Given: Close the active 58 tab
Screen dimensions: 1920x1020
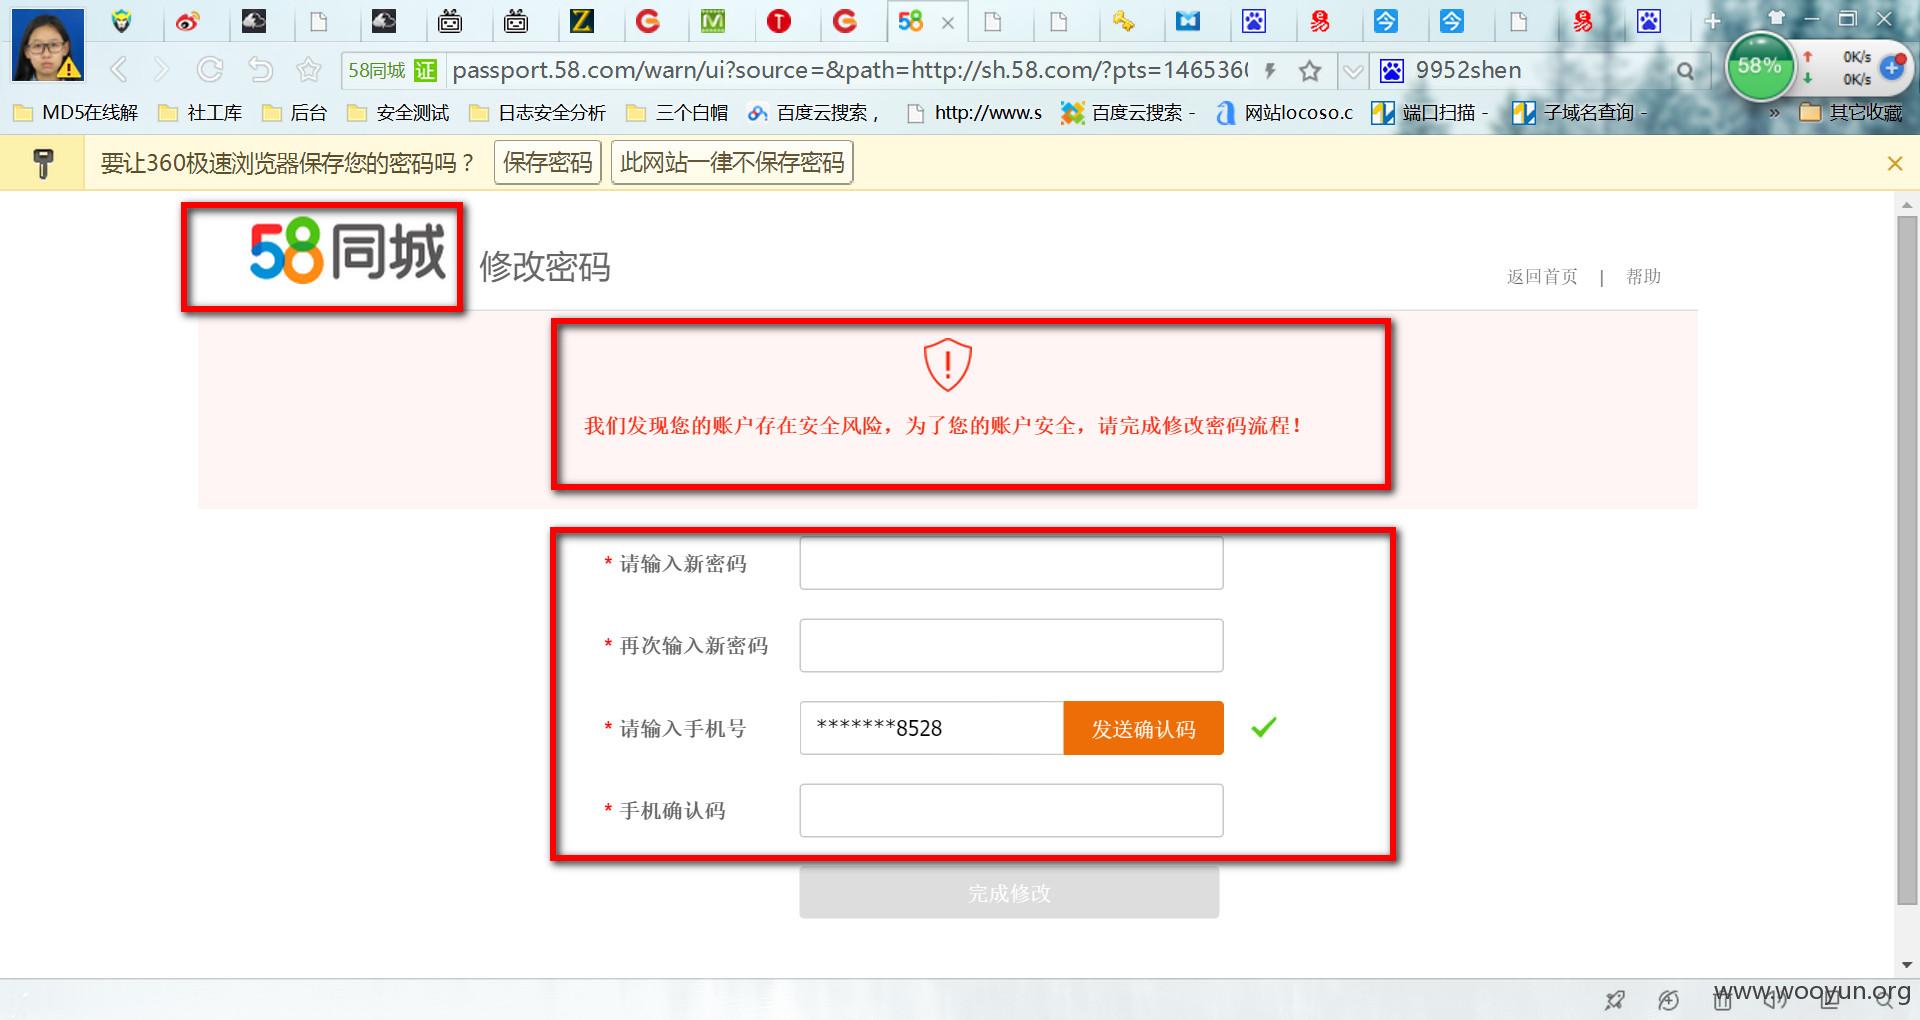Looking at the screenshot, I should point(948,22).
